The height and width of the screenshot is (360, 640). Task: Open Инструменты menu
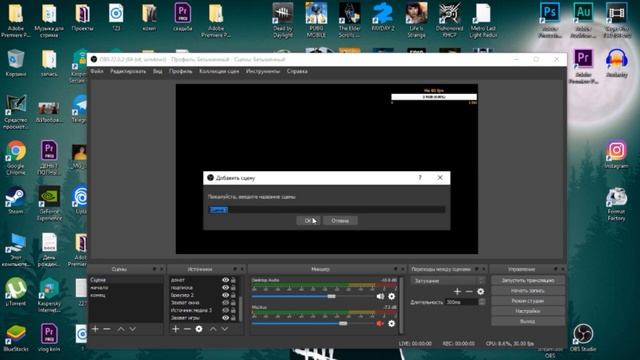click(263, 71)
